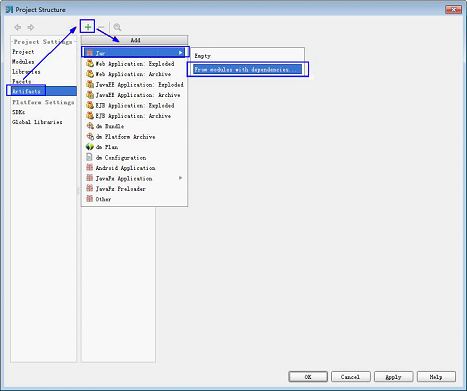This screenshot has width=467, height=391.
Task: Click the EJB Application: Exploded icon
Action: pos(90,105)
